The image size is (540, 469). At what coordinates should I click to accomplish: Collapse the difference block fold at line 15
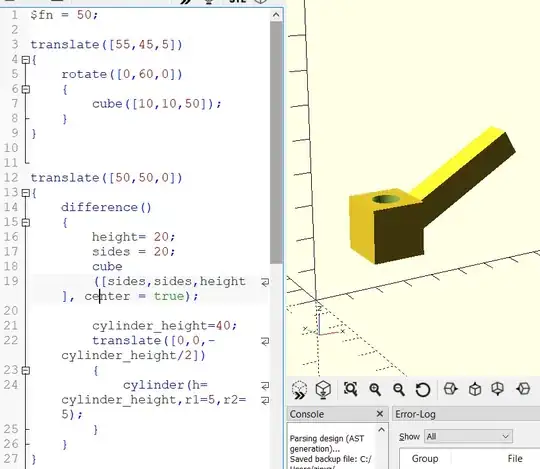(25, 222)
